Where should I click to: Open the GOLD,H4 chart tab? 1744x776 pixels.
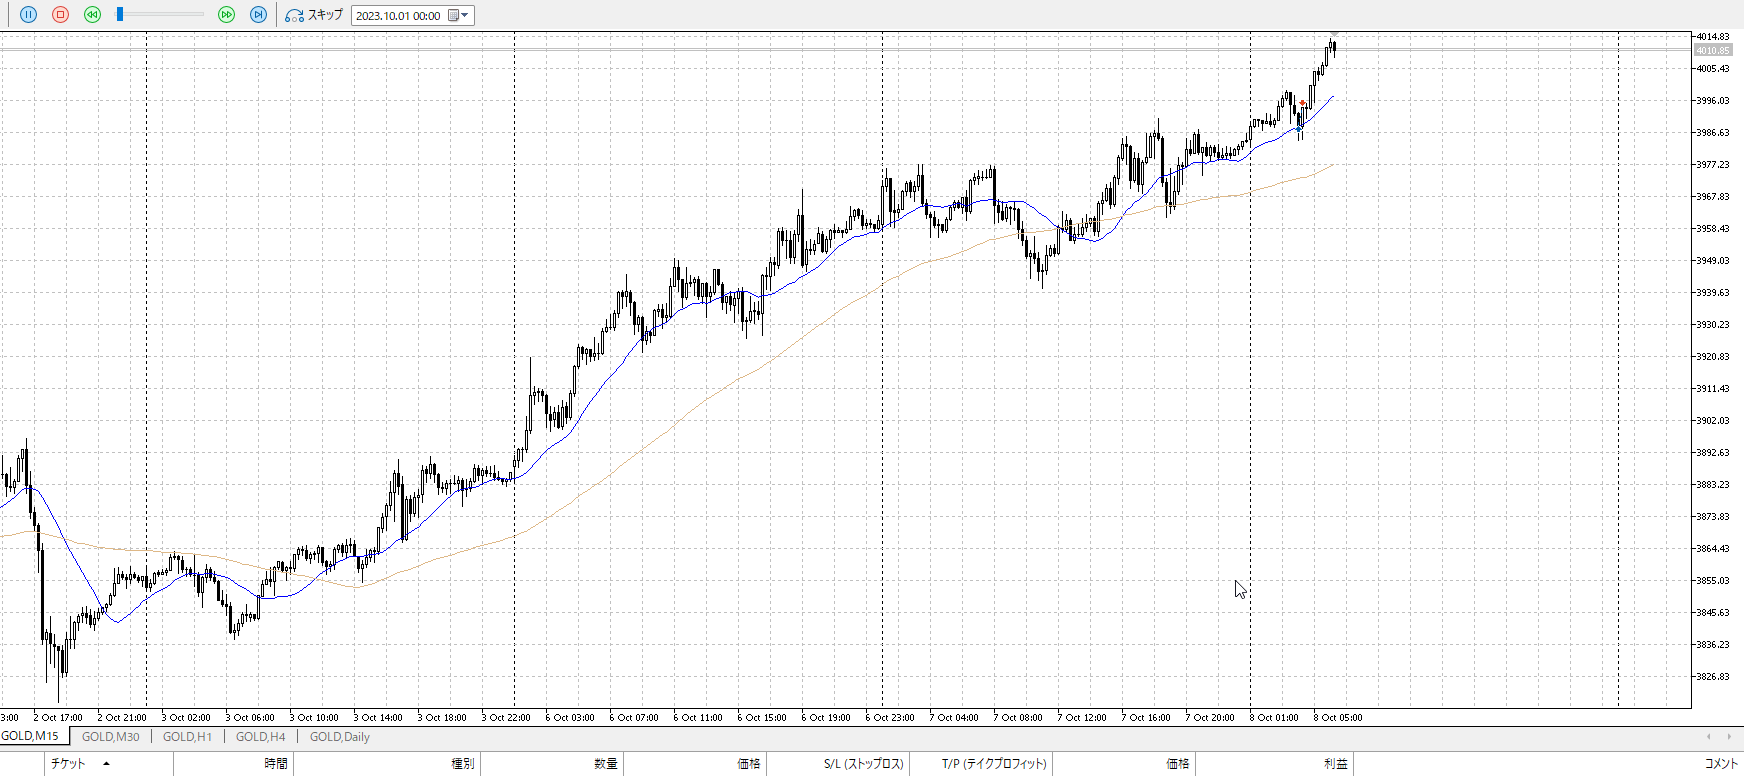260,737
